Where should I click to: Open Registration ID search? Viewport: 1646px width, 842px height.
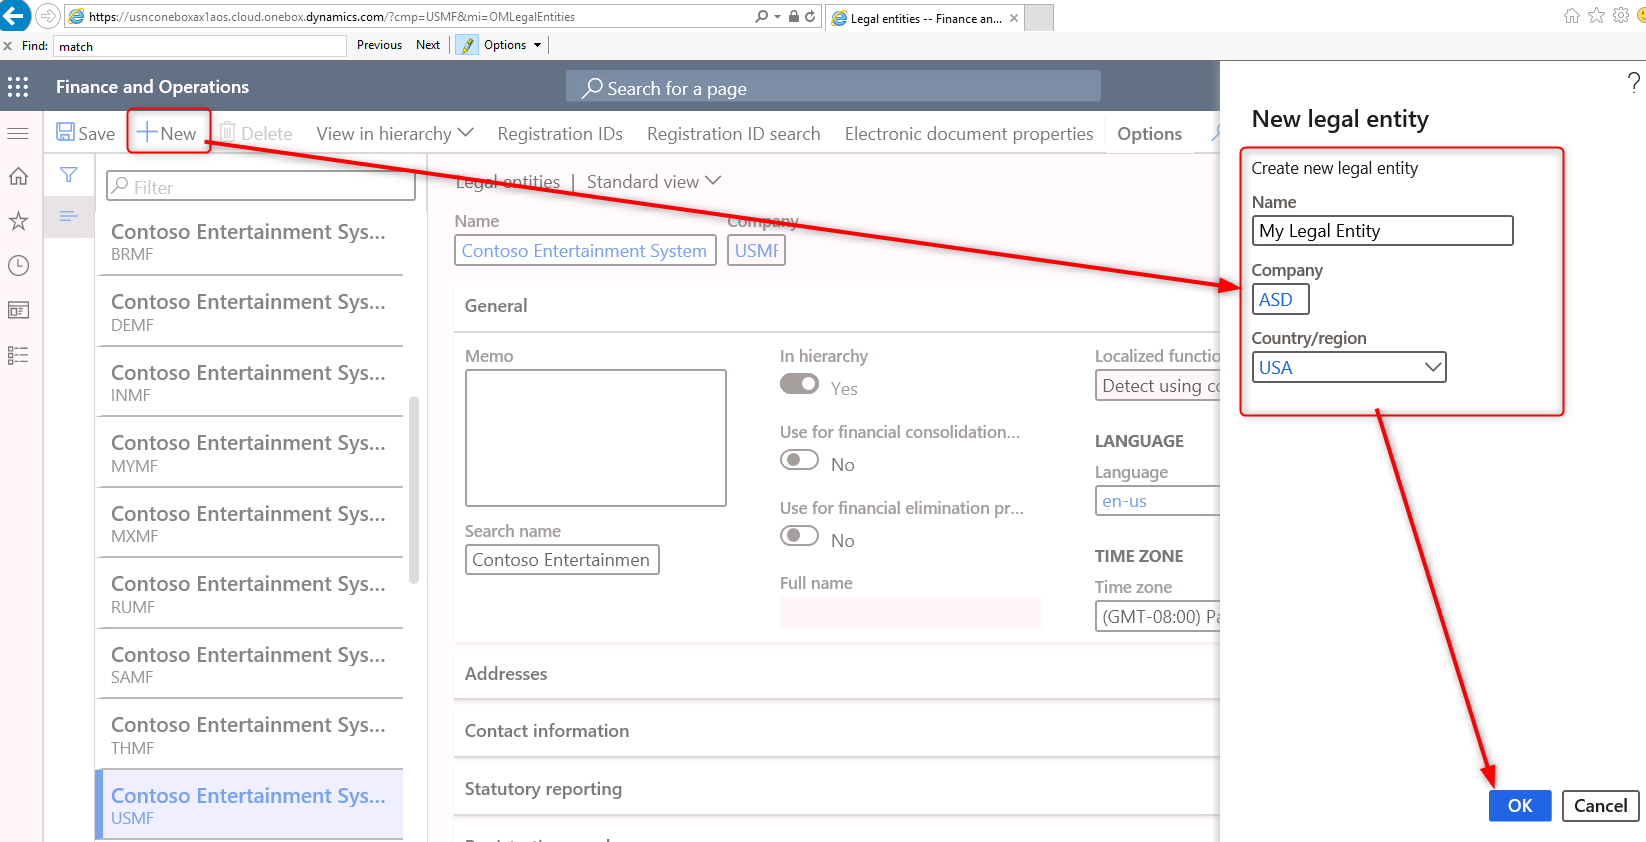[733, 134]
